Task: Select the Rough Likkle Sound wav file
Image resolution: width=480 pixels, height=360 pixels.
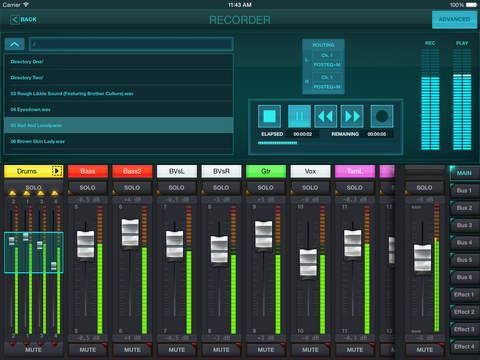Action: coord(118,94)
